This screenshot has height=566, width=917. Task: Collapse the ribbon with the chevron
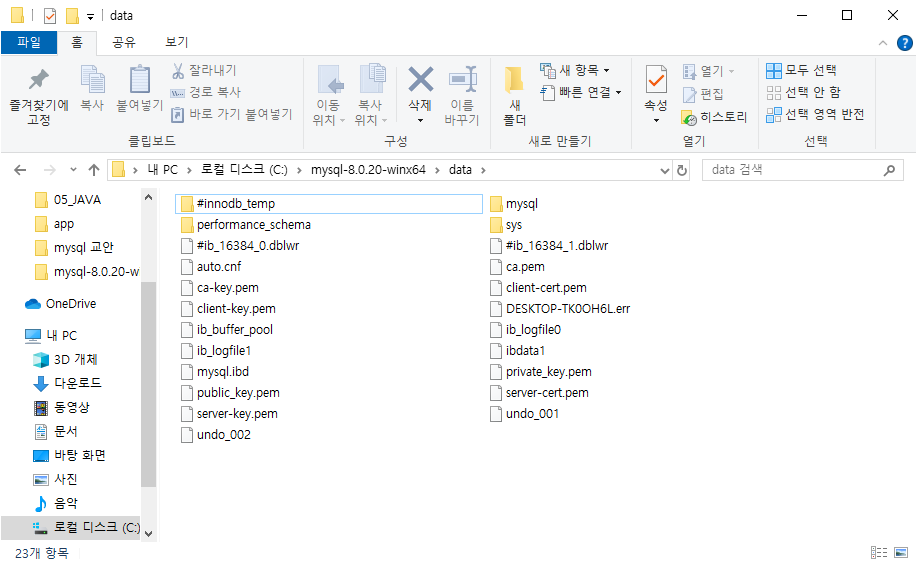[882, 43]
